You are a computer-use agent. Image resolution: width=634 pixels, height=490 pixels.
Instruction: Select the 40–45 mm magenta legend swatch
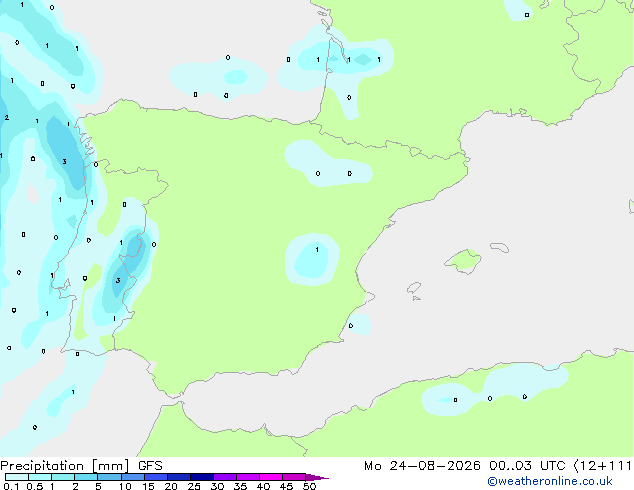pos(271,477)
